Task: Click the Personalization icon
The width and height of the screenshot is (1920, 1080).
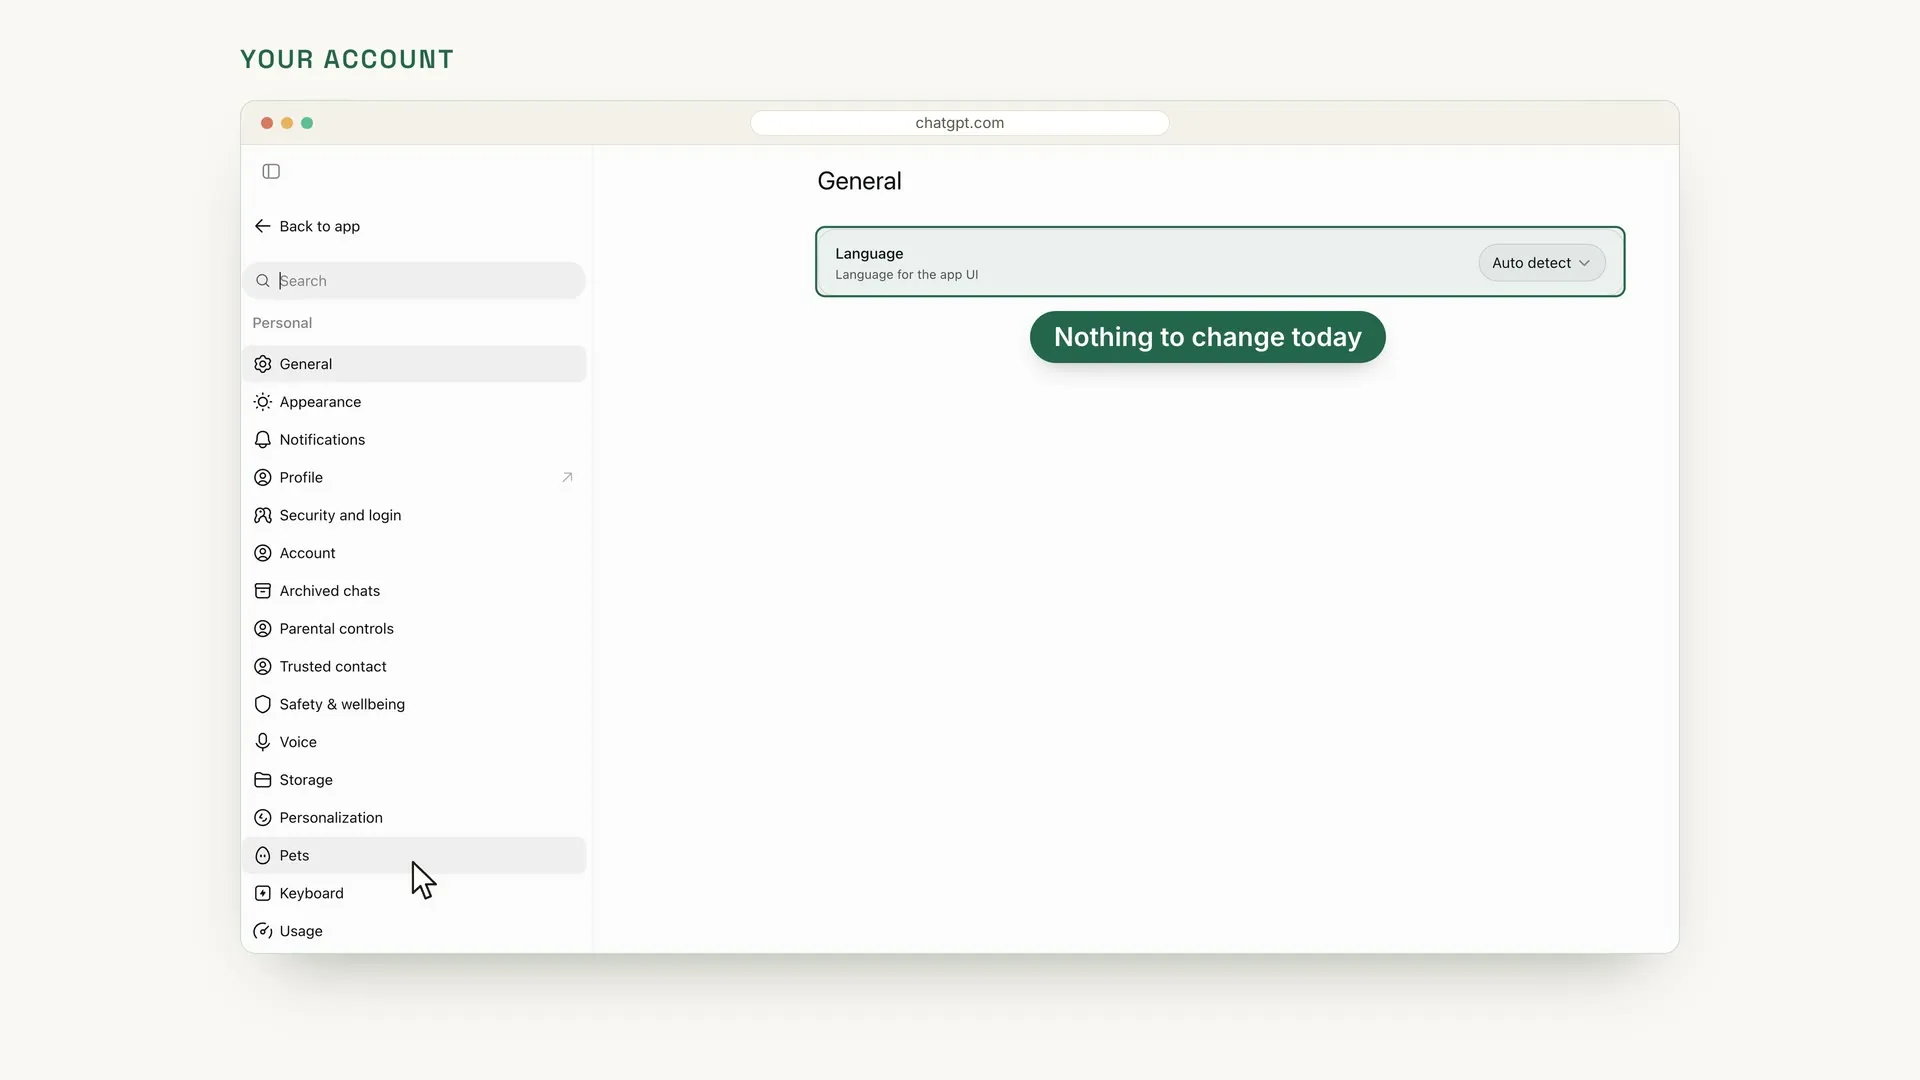Action: tap(262, 818)
